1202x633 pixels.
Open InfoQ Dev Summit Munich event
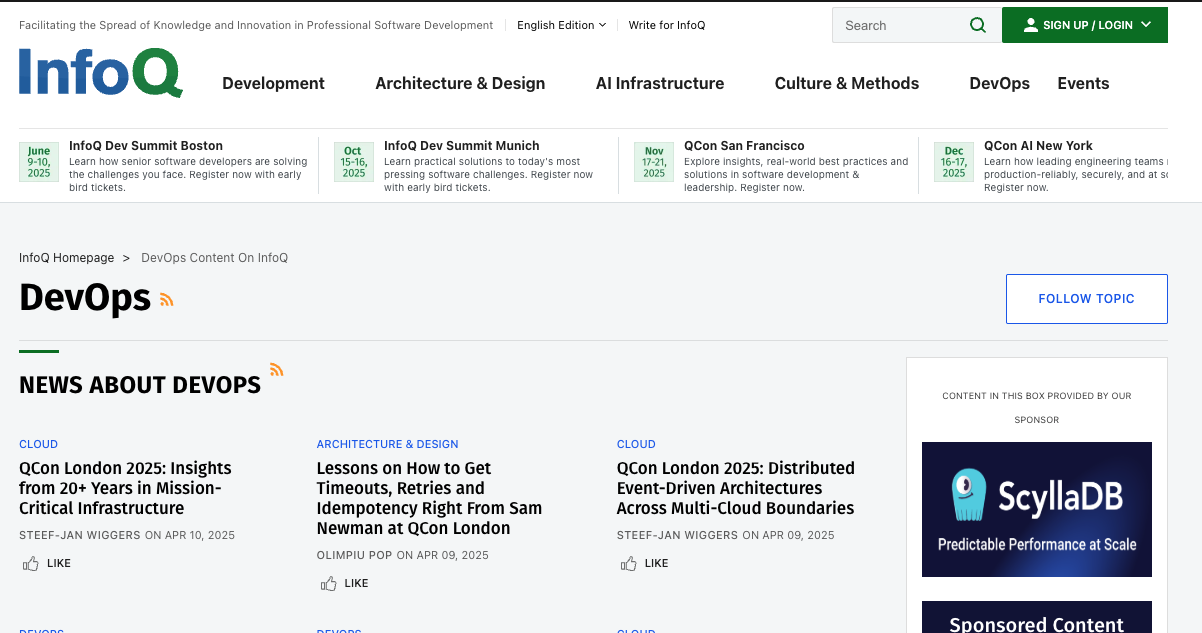(461, 146)
